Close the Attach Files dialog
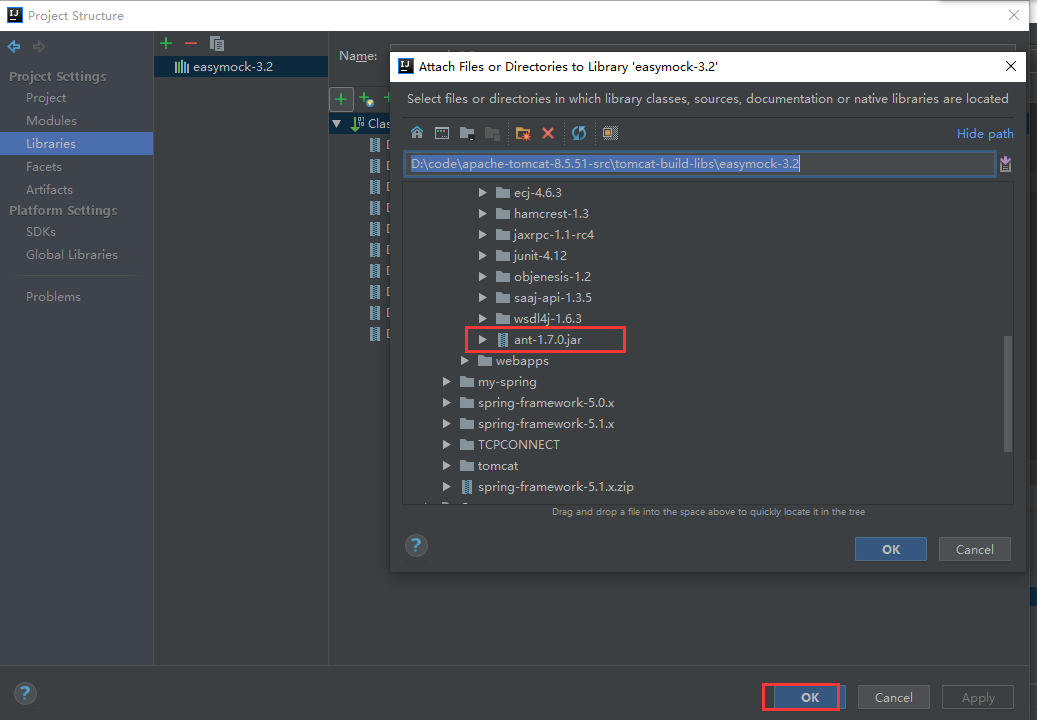The width and height of the screenshot is (1037, 720). 1011,66
